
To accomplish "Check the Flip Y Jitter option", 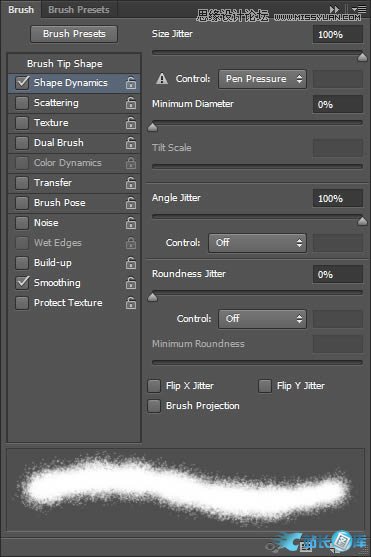I will [265, 386].
